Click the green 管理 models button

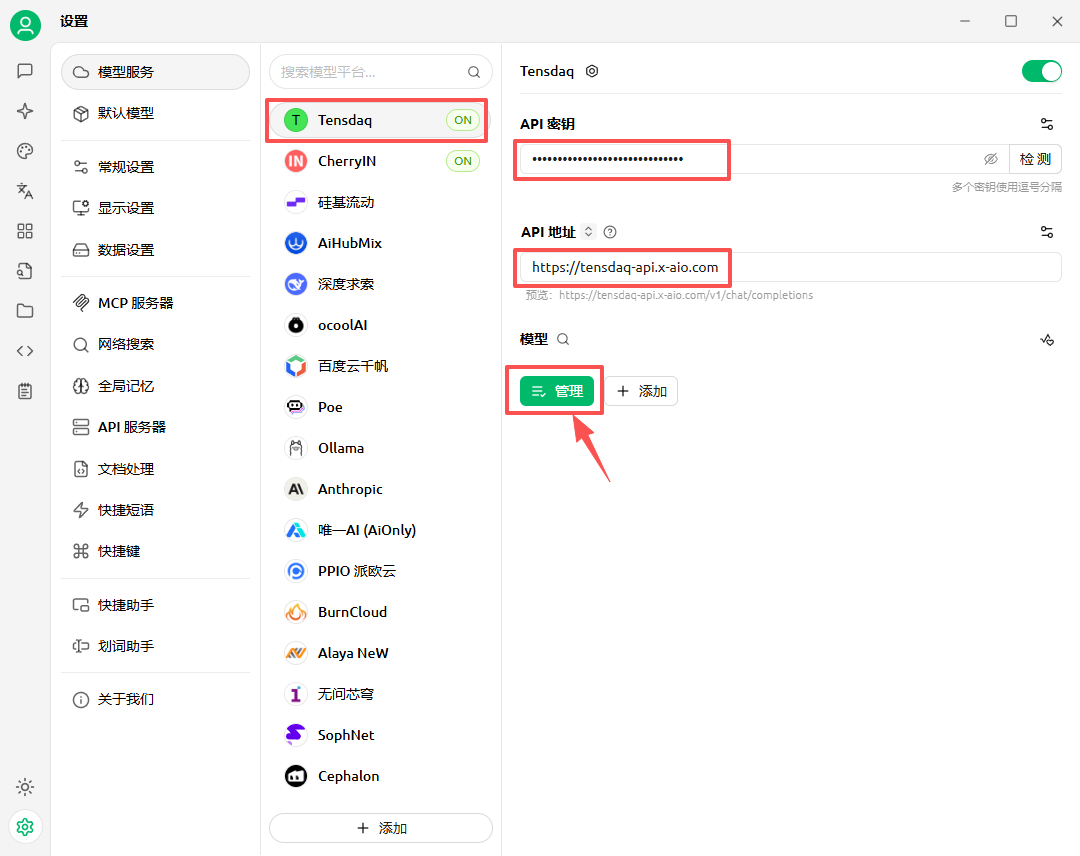pos(557,391)
